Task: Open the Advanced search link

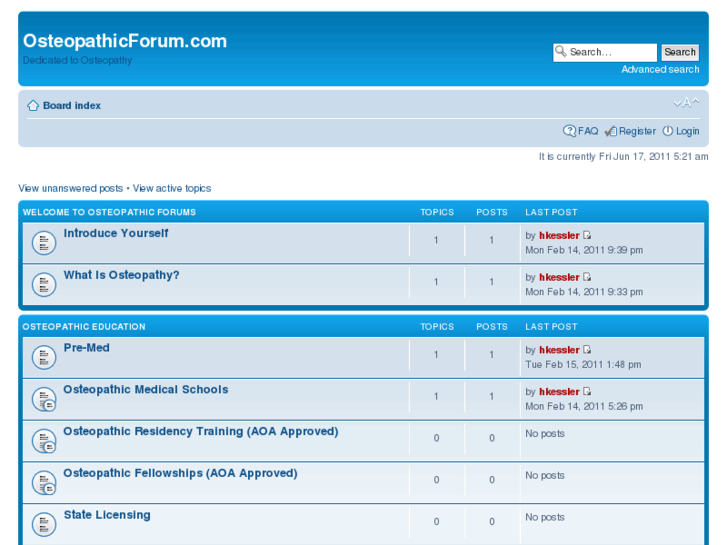Action: [660, 70]
